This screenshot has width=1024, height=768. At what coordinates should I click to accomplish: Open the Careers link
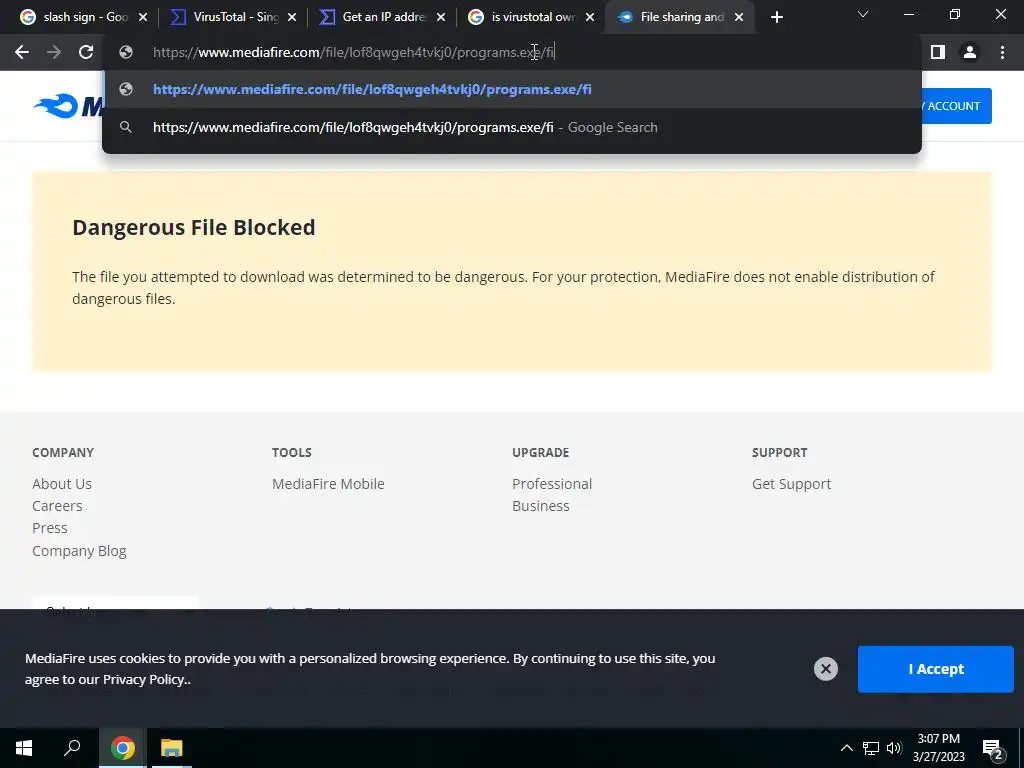click(57, 506)
